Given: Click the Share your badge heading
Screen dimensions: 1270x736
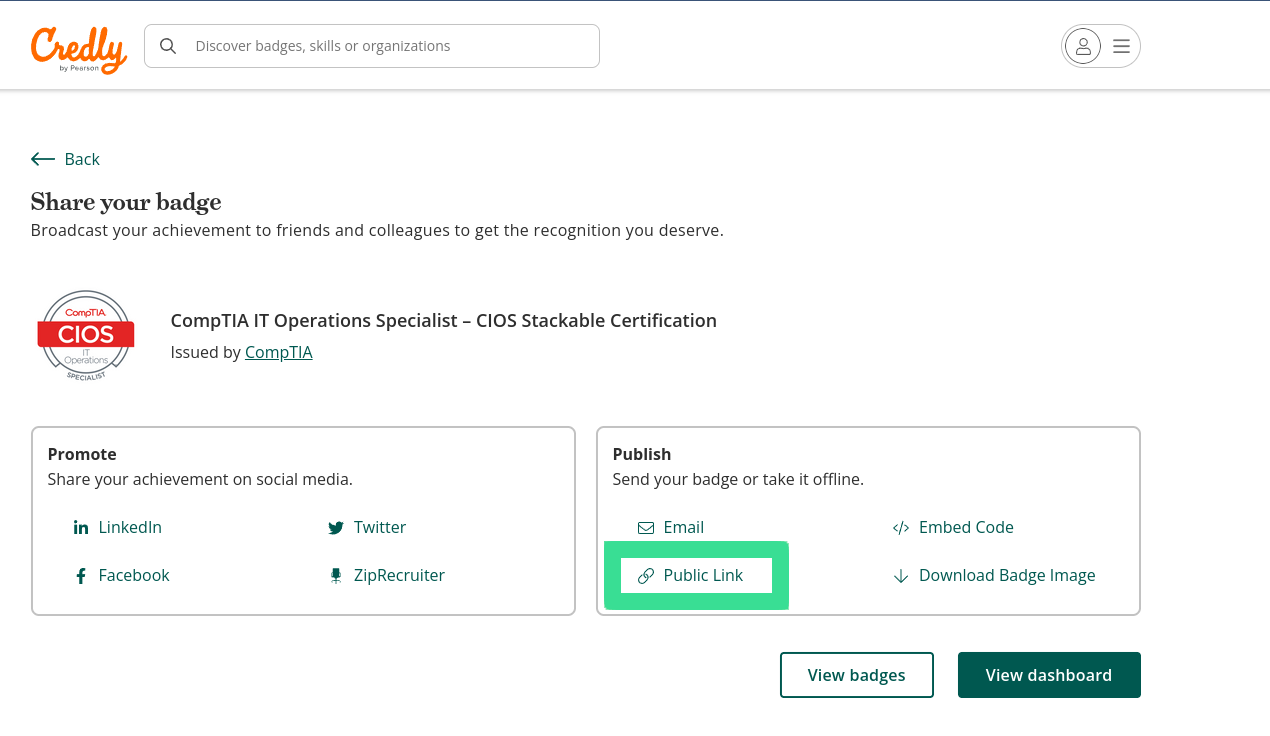Looking at the screenshot, I should (x=126, y=202).
